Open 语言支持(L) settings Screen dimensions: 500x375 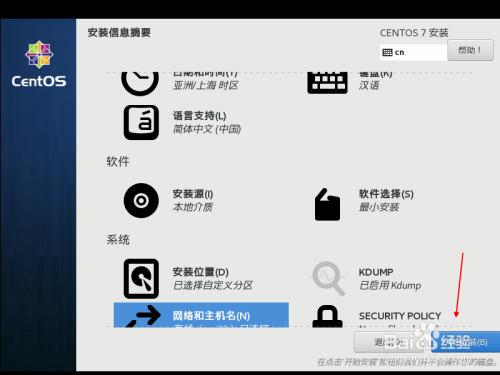point(199,116)
